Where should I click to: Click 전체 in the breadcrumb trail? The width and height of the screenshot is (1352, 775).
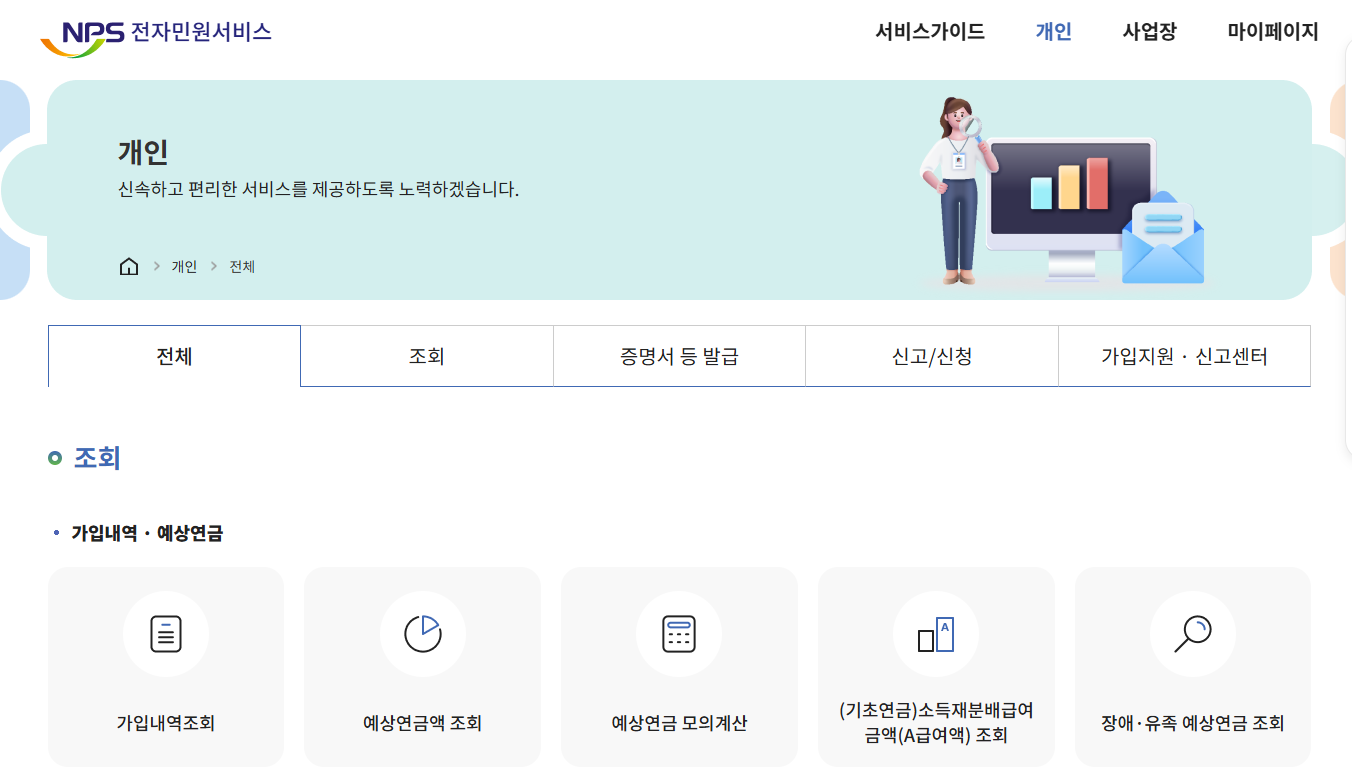(240, 266)
